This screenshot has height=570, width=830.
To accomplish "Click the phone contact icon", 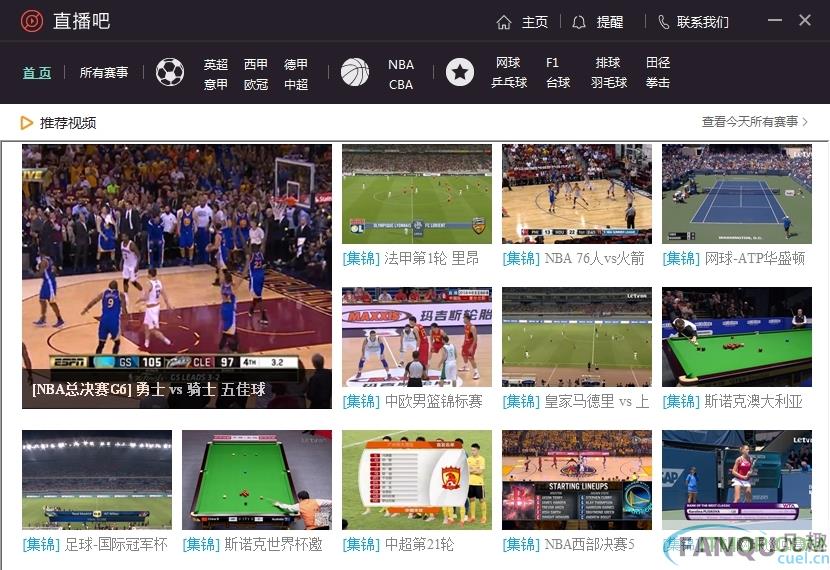I will pos(663,22).
